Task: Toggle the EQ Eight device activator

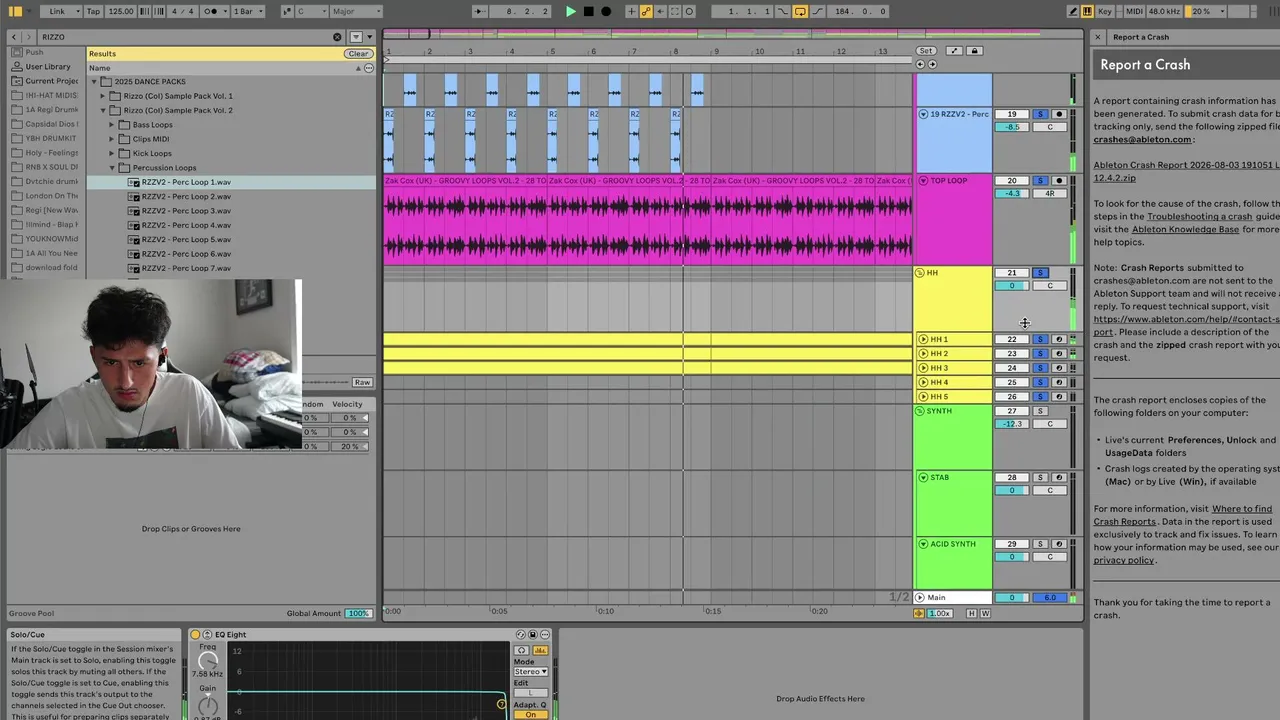Action: [195, 634]
